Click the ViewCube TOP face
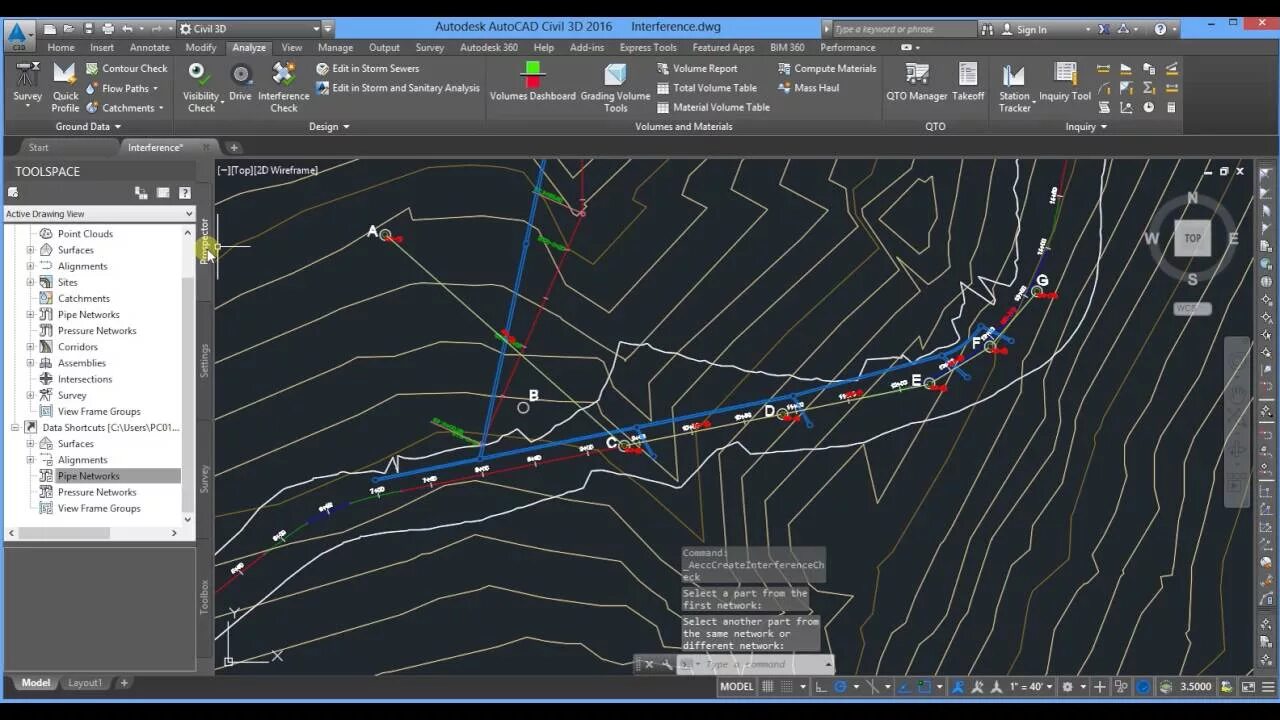The height and width of the screenshot is (720, 1280). point(1192,238)
